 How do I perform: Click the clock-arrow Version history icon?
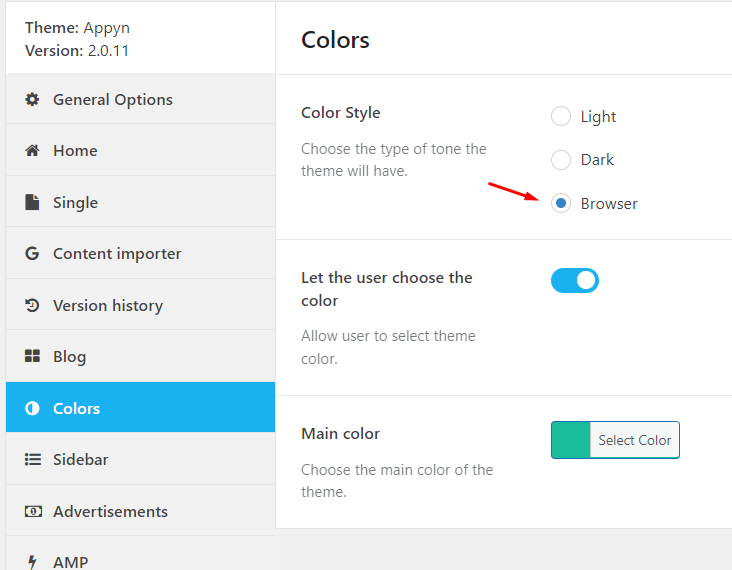(x=32, y=305)
